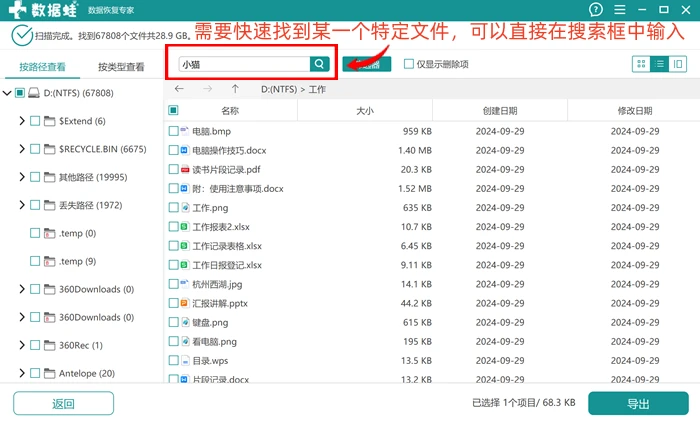Switch to thumbnail grid view icon
Image resolution: width=700 pixels, height=424 pixels.
642,64
